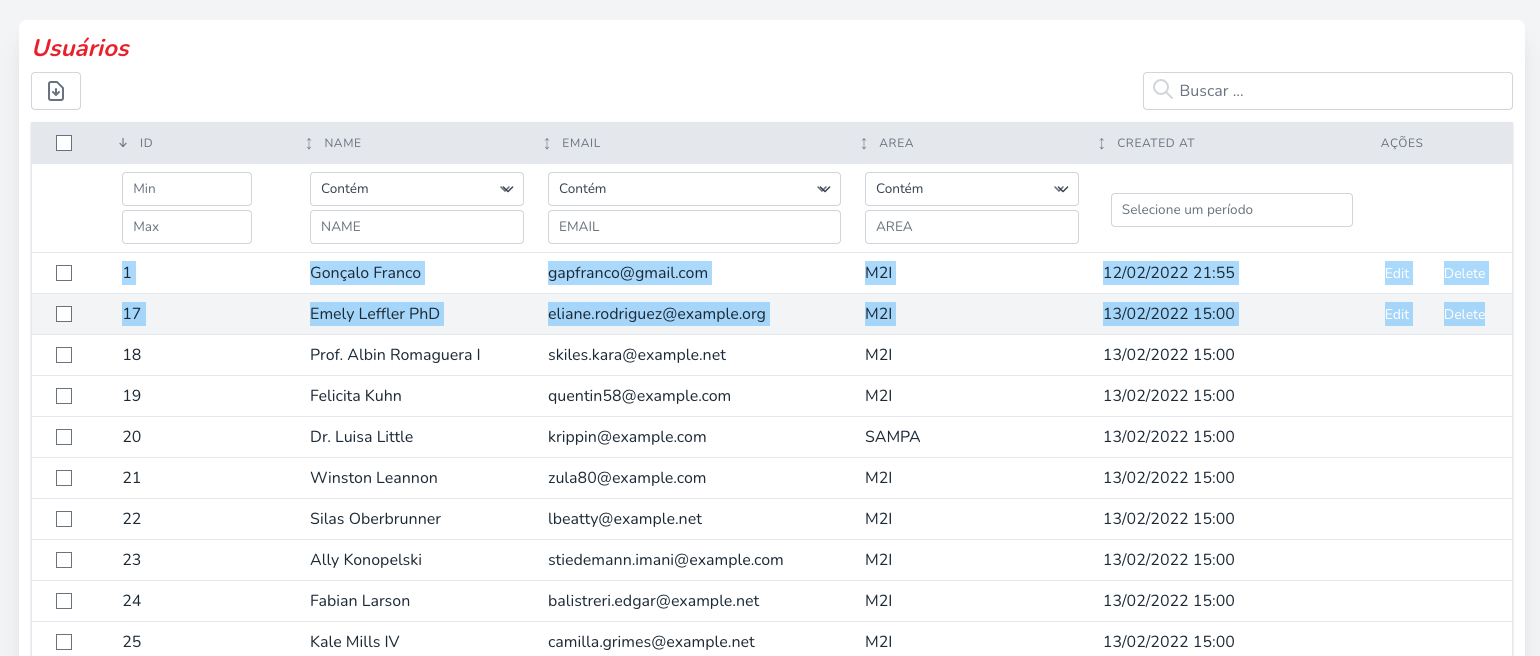Click email zula80@example.com
Screen dimensions: 1540x656
(x=627, y=478)
